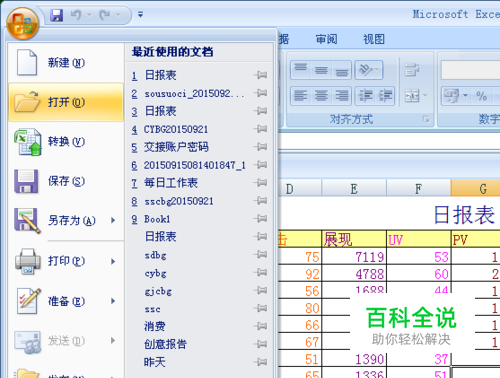This screenshot has height=378, width=500.
Task: Choose 打开 (O) from the Office menu
Action: (x=66, y=102)
